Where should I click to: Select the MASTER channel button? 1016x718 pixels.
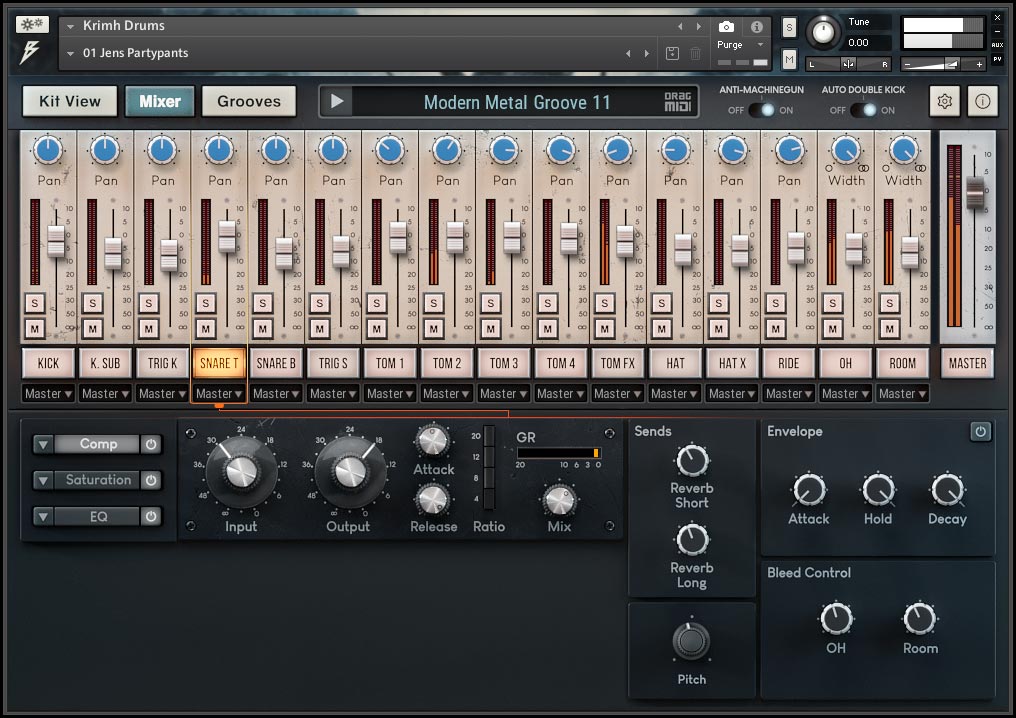(x=967, y=364)
